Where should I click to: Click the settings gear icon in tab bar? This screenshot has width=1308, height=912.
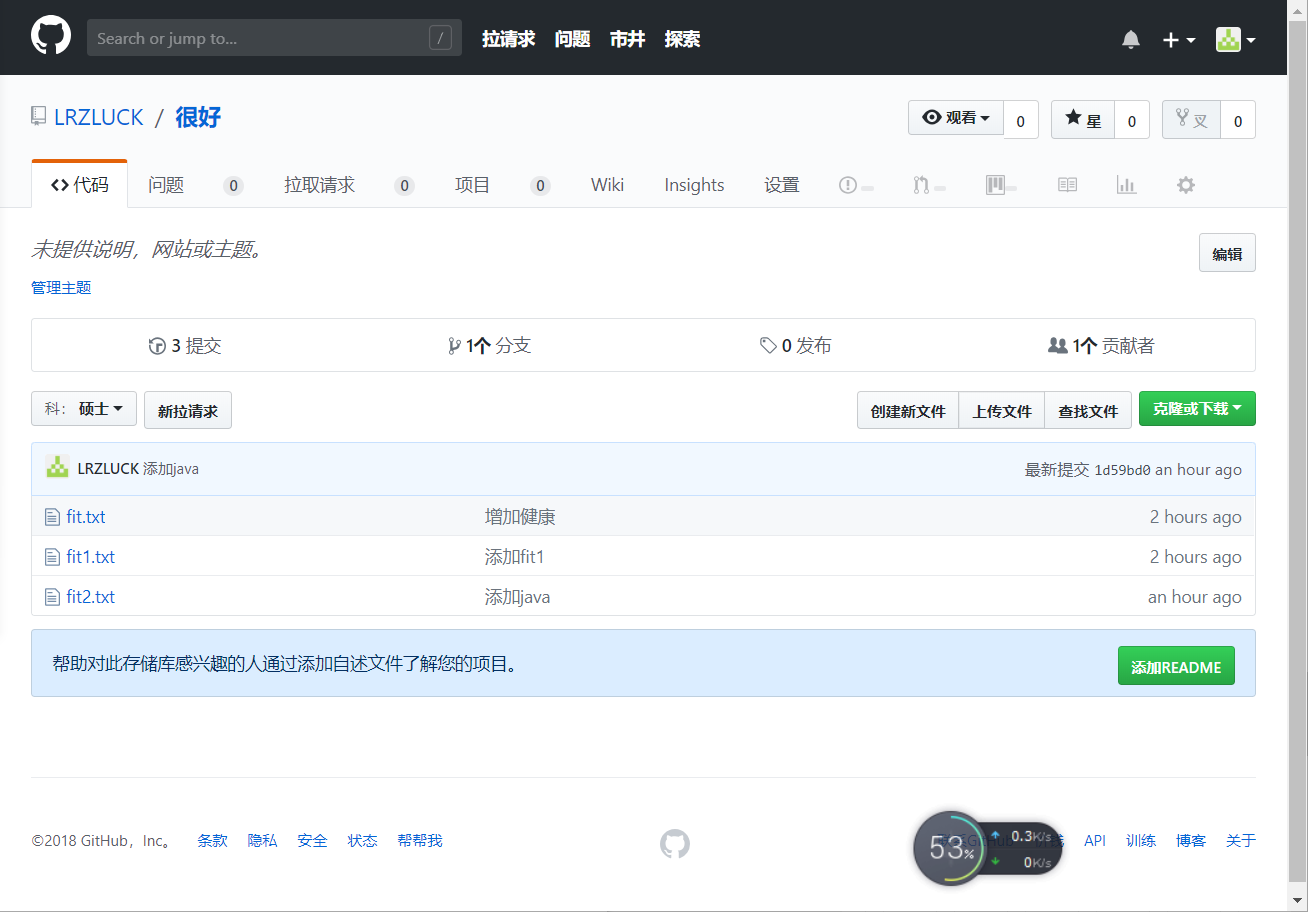[1186, 185]
